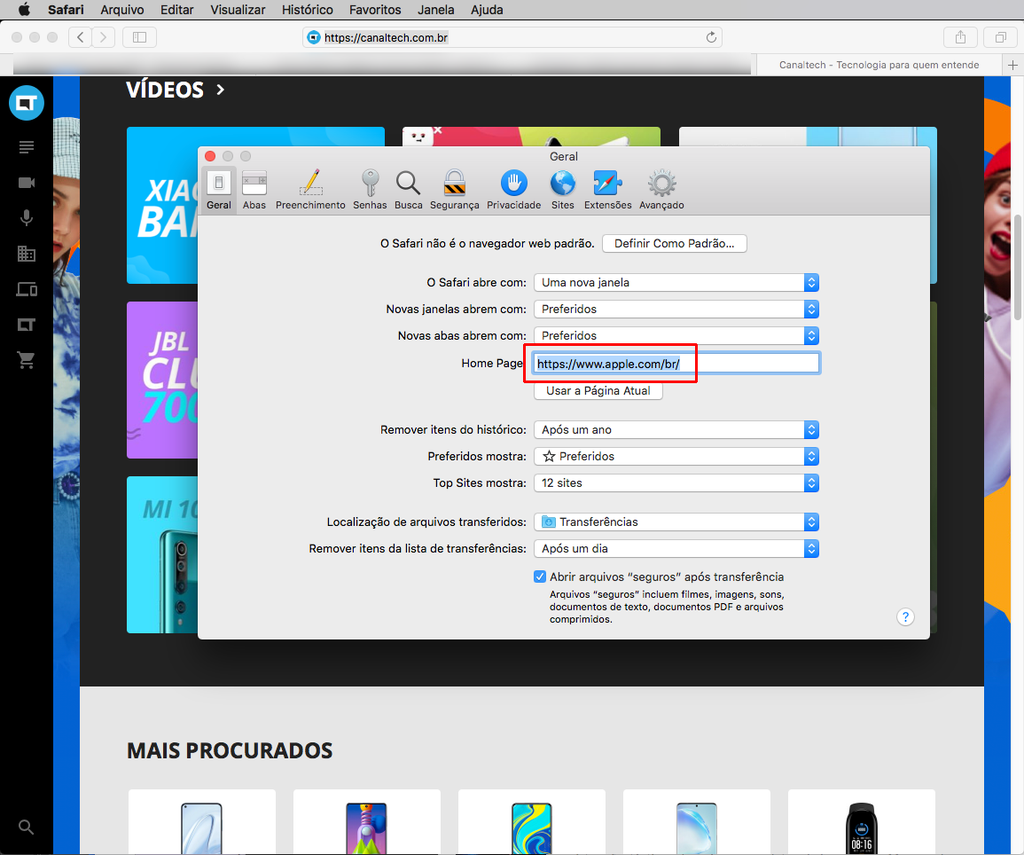
Task: Open the video camera icon in Canaltech sidebar
Action: point(26,182)
